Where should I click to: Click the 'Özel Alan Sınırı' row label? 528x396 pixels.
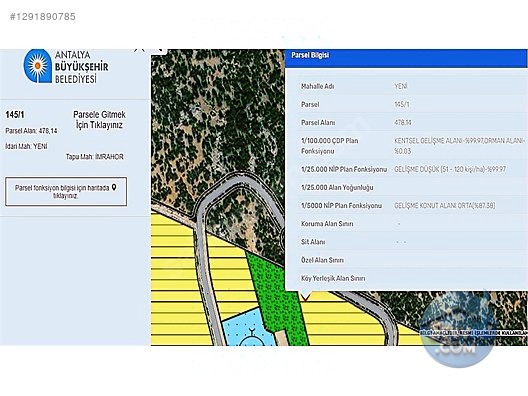point(322,260)
